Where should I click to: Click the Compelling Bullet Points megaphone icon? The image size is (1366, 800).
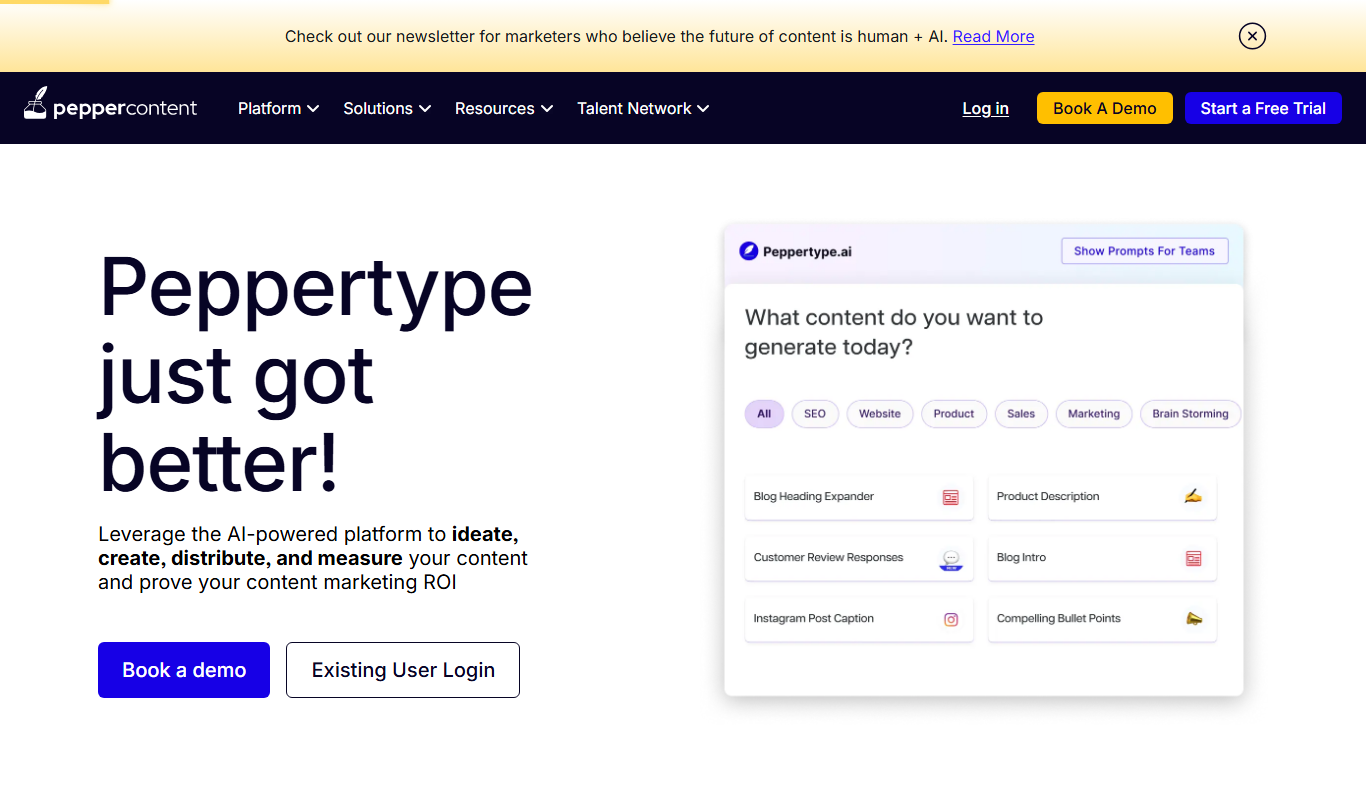coord(1193,618)
